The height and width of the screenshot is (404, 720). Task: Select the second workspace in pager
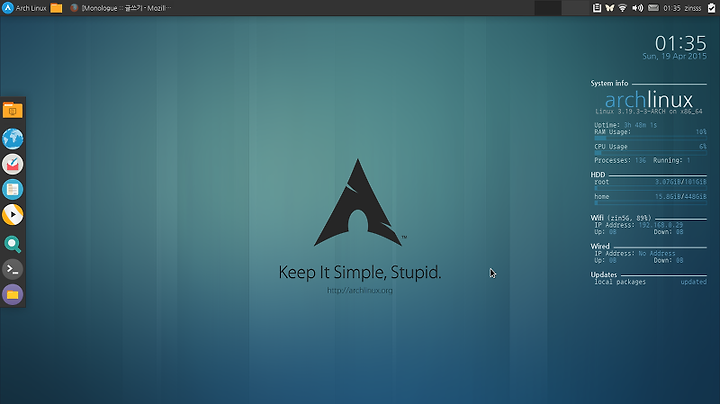pyautogui.click(x=575, y=8)
